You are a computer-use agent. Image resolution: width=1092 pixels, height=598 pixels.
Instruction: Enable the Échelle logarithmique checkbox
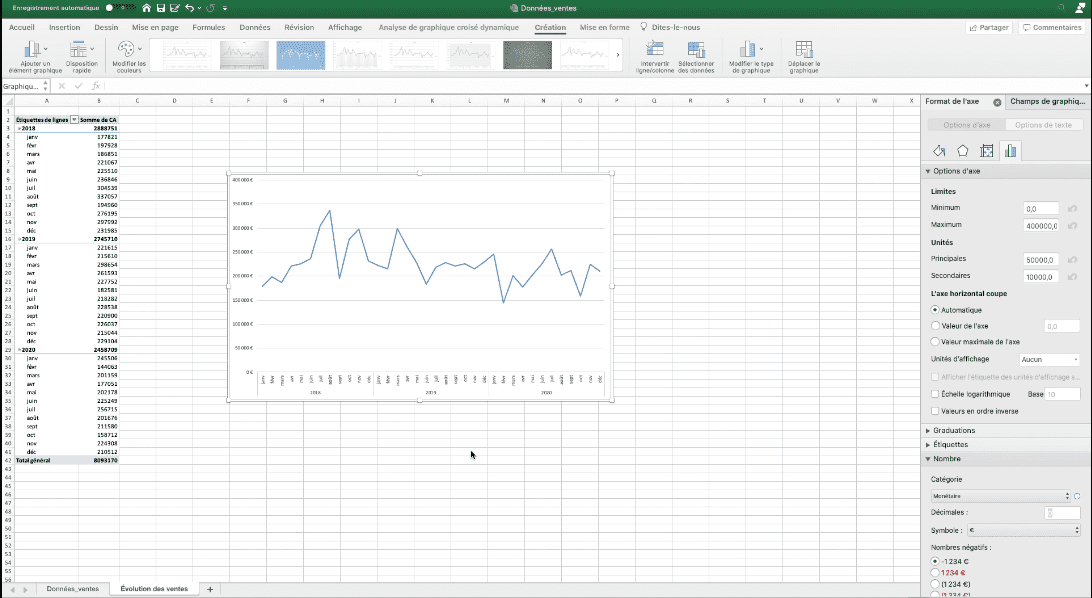click(935, 393)
